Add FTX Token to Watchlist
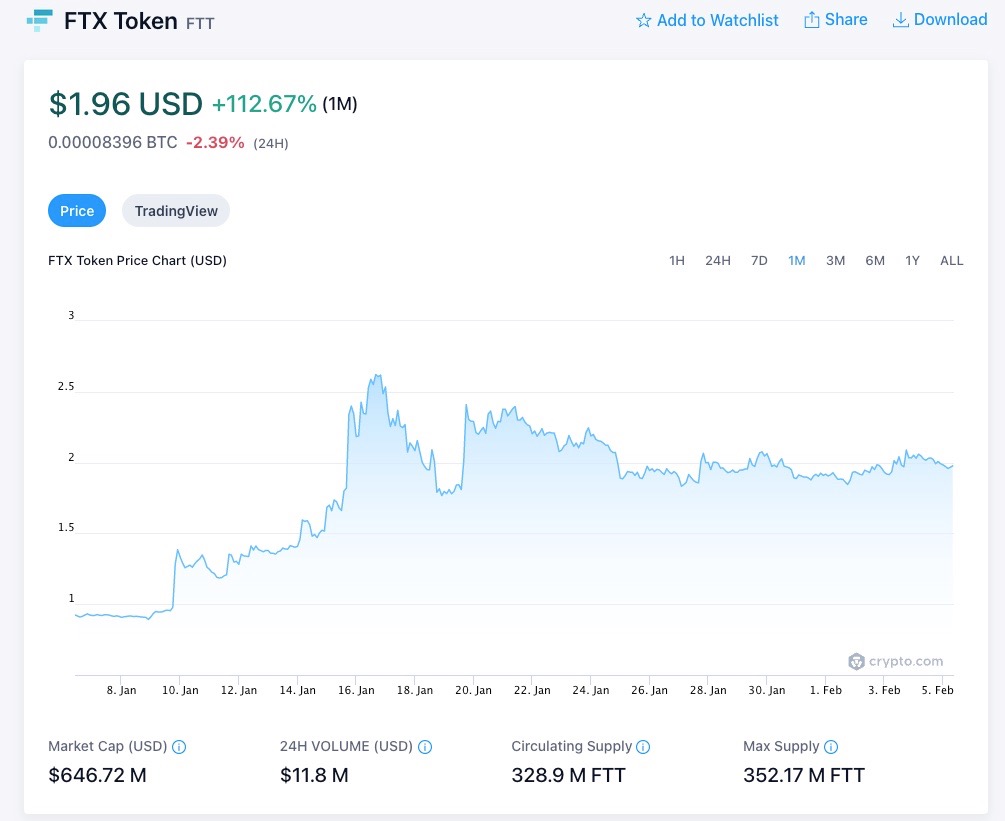 point(708,21)
